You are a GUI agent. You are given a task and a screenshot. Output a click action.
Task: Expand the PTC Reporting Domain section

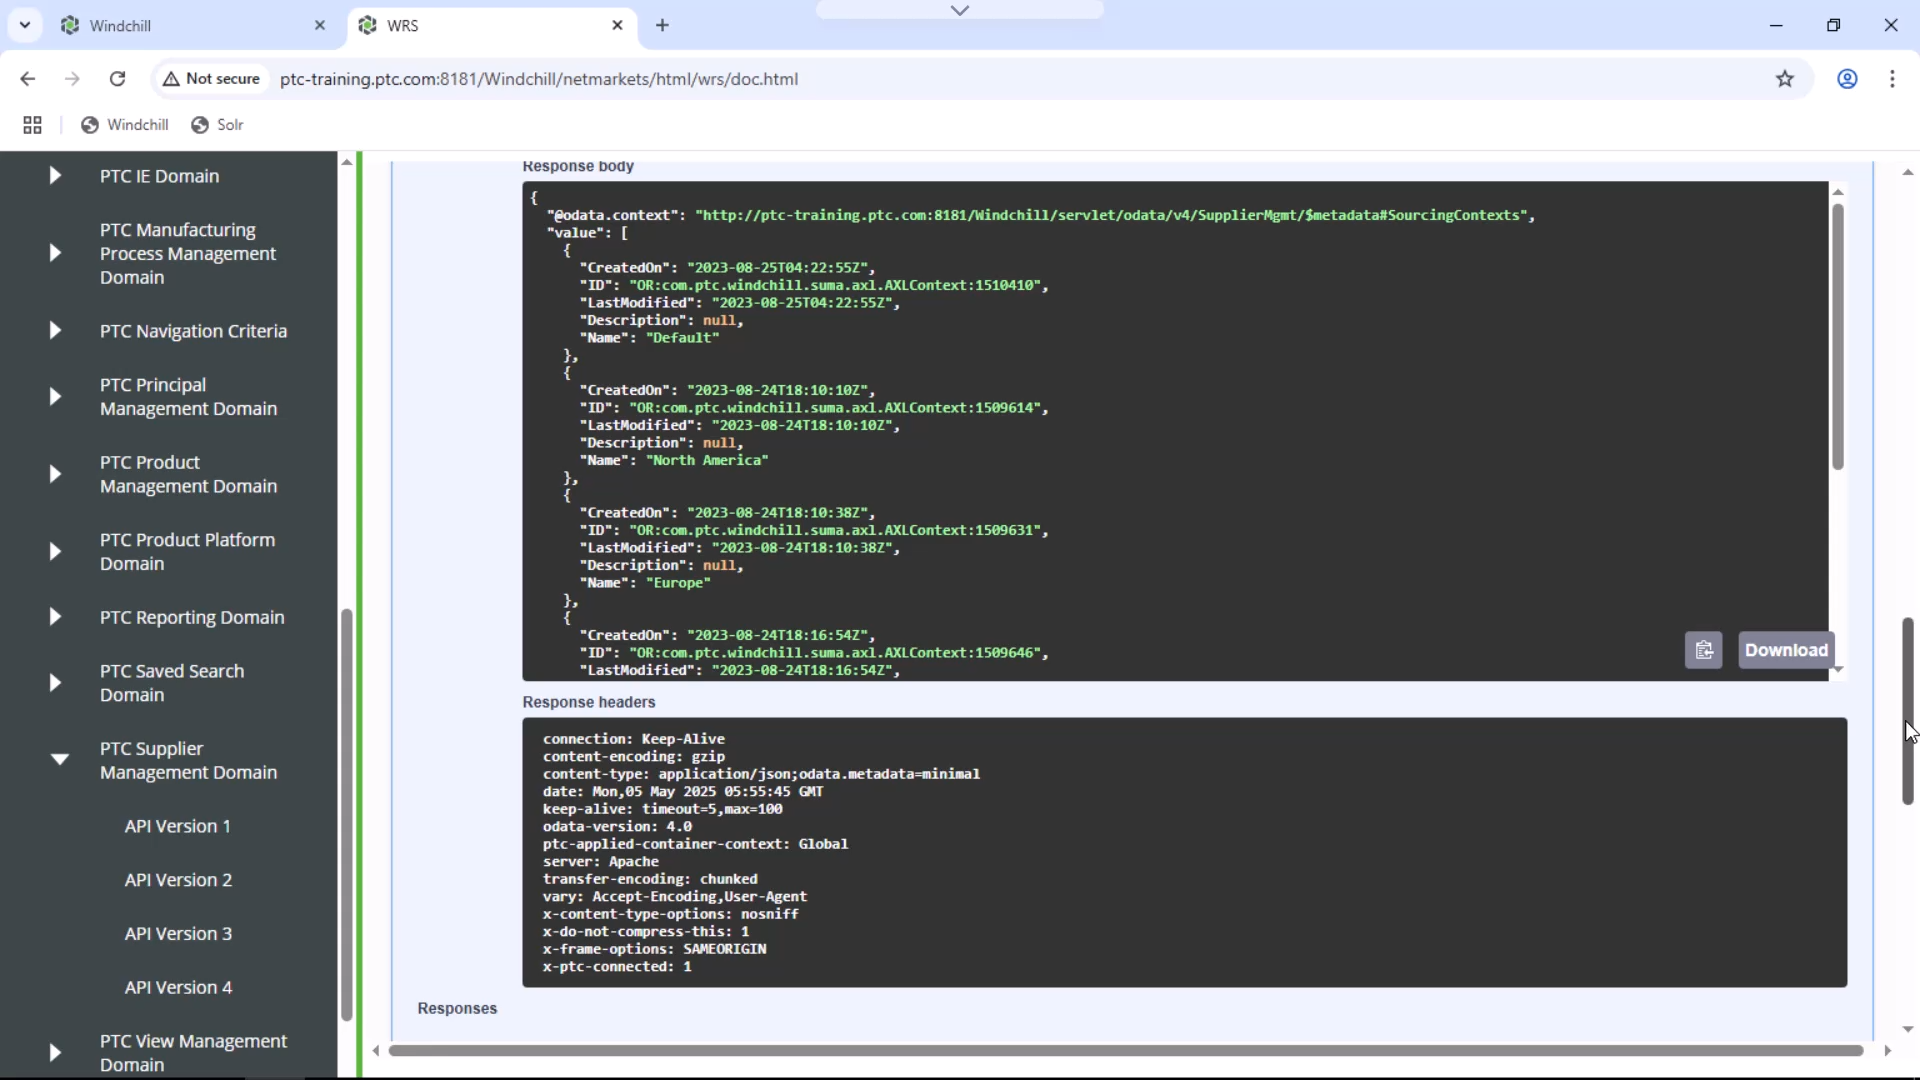click(56, 617)
